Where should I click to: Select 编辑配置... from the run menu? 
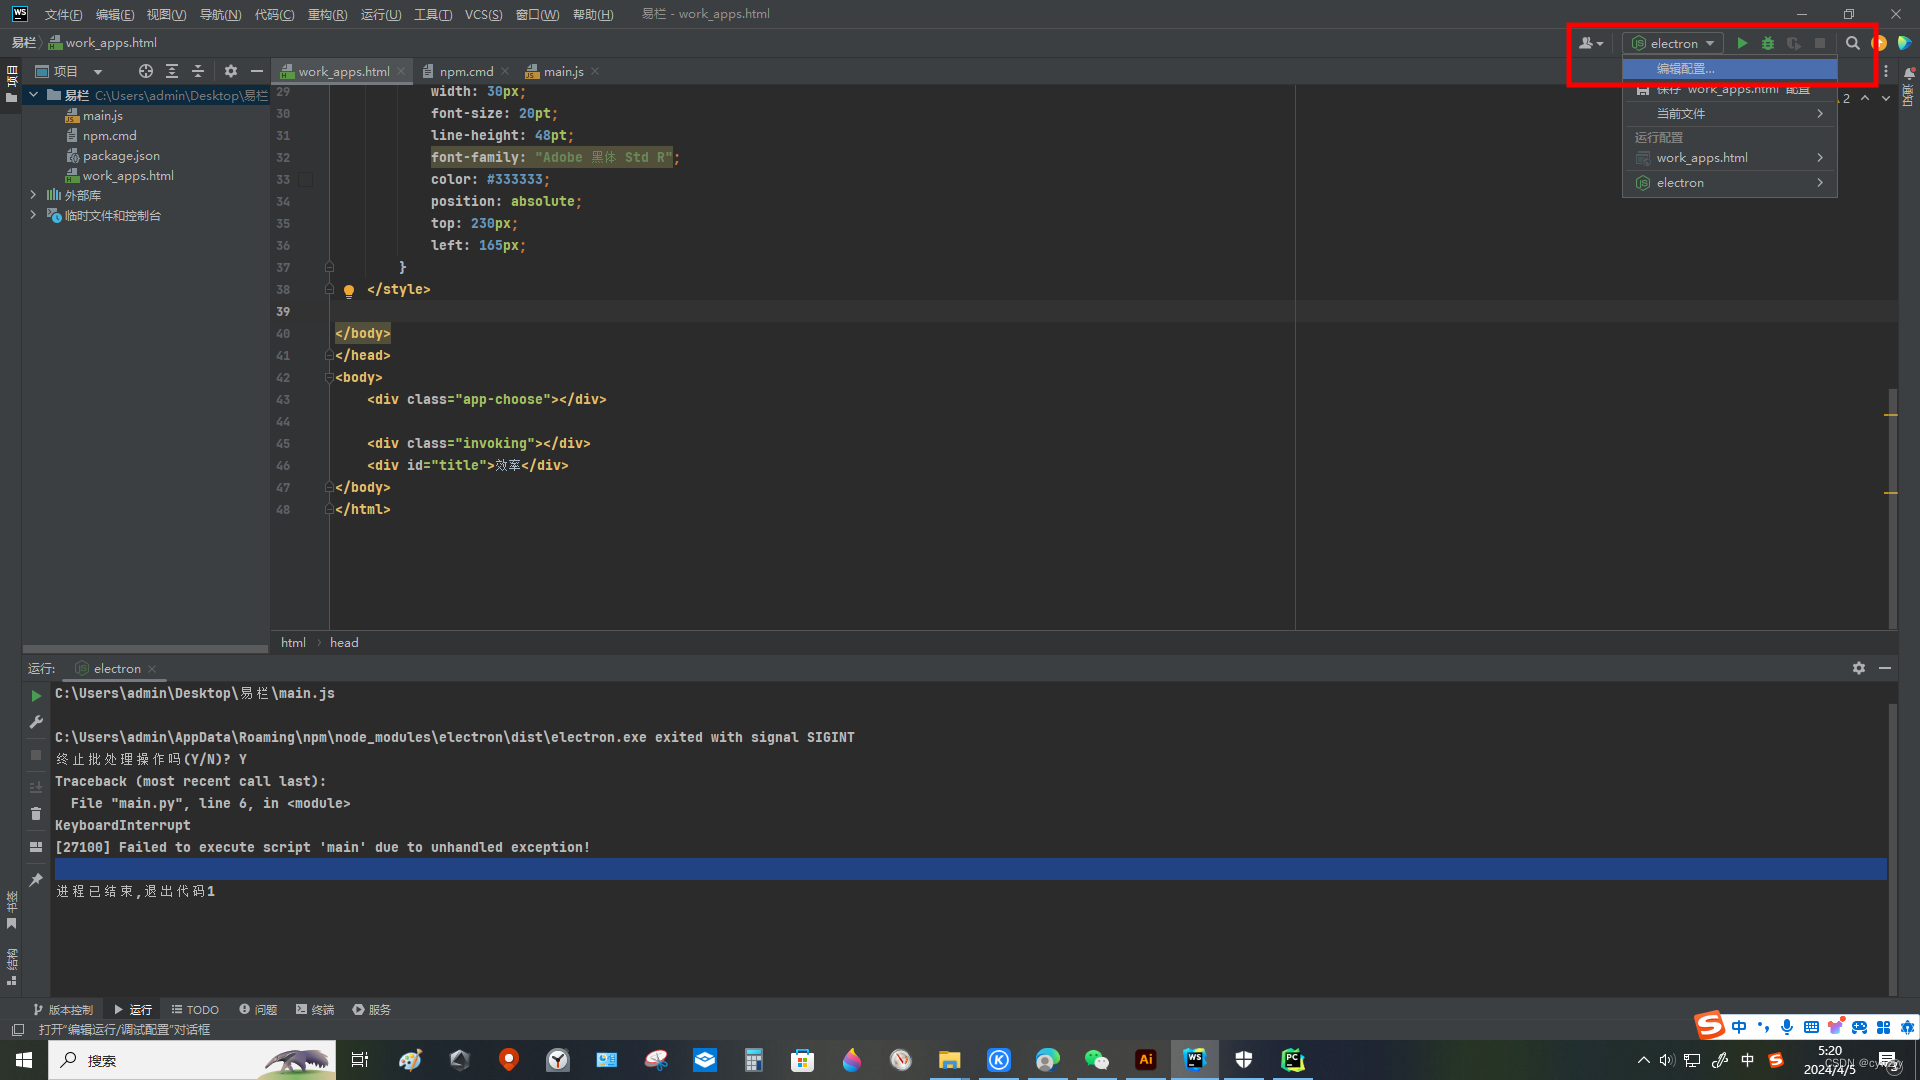click(1686, 68)
